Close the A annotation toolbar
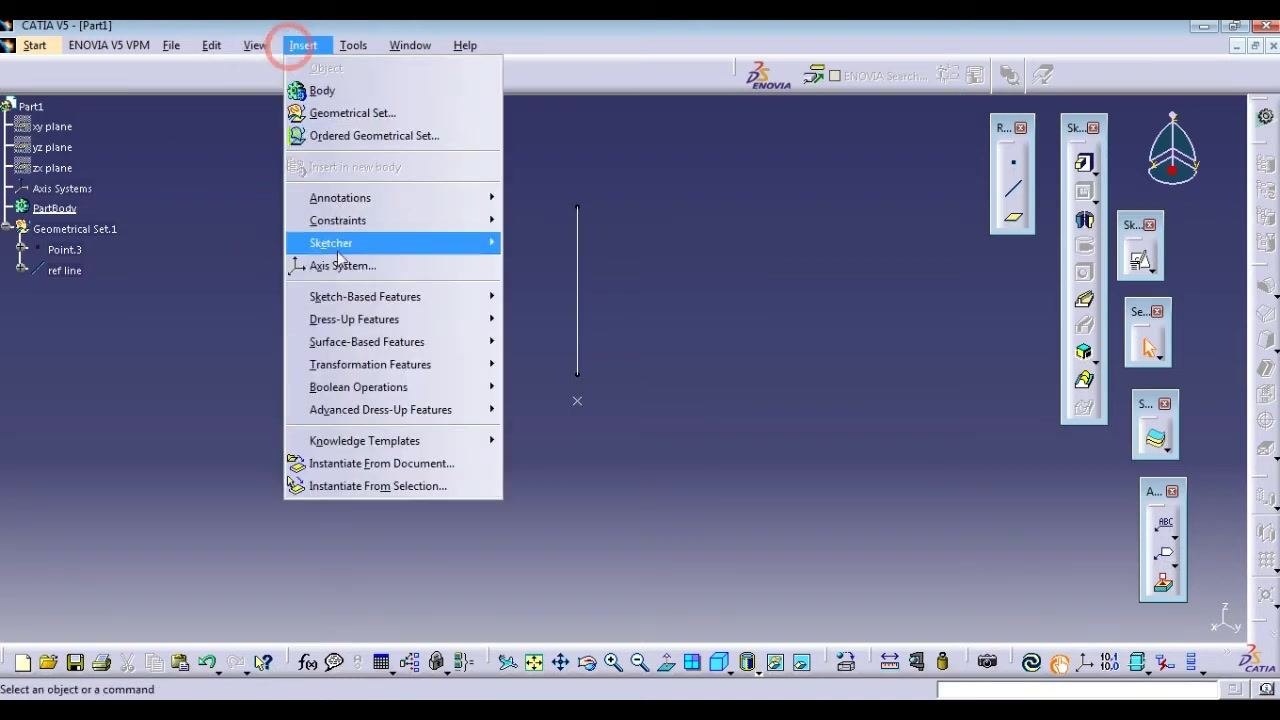 click(1172, 491)
